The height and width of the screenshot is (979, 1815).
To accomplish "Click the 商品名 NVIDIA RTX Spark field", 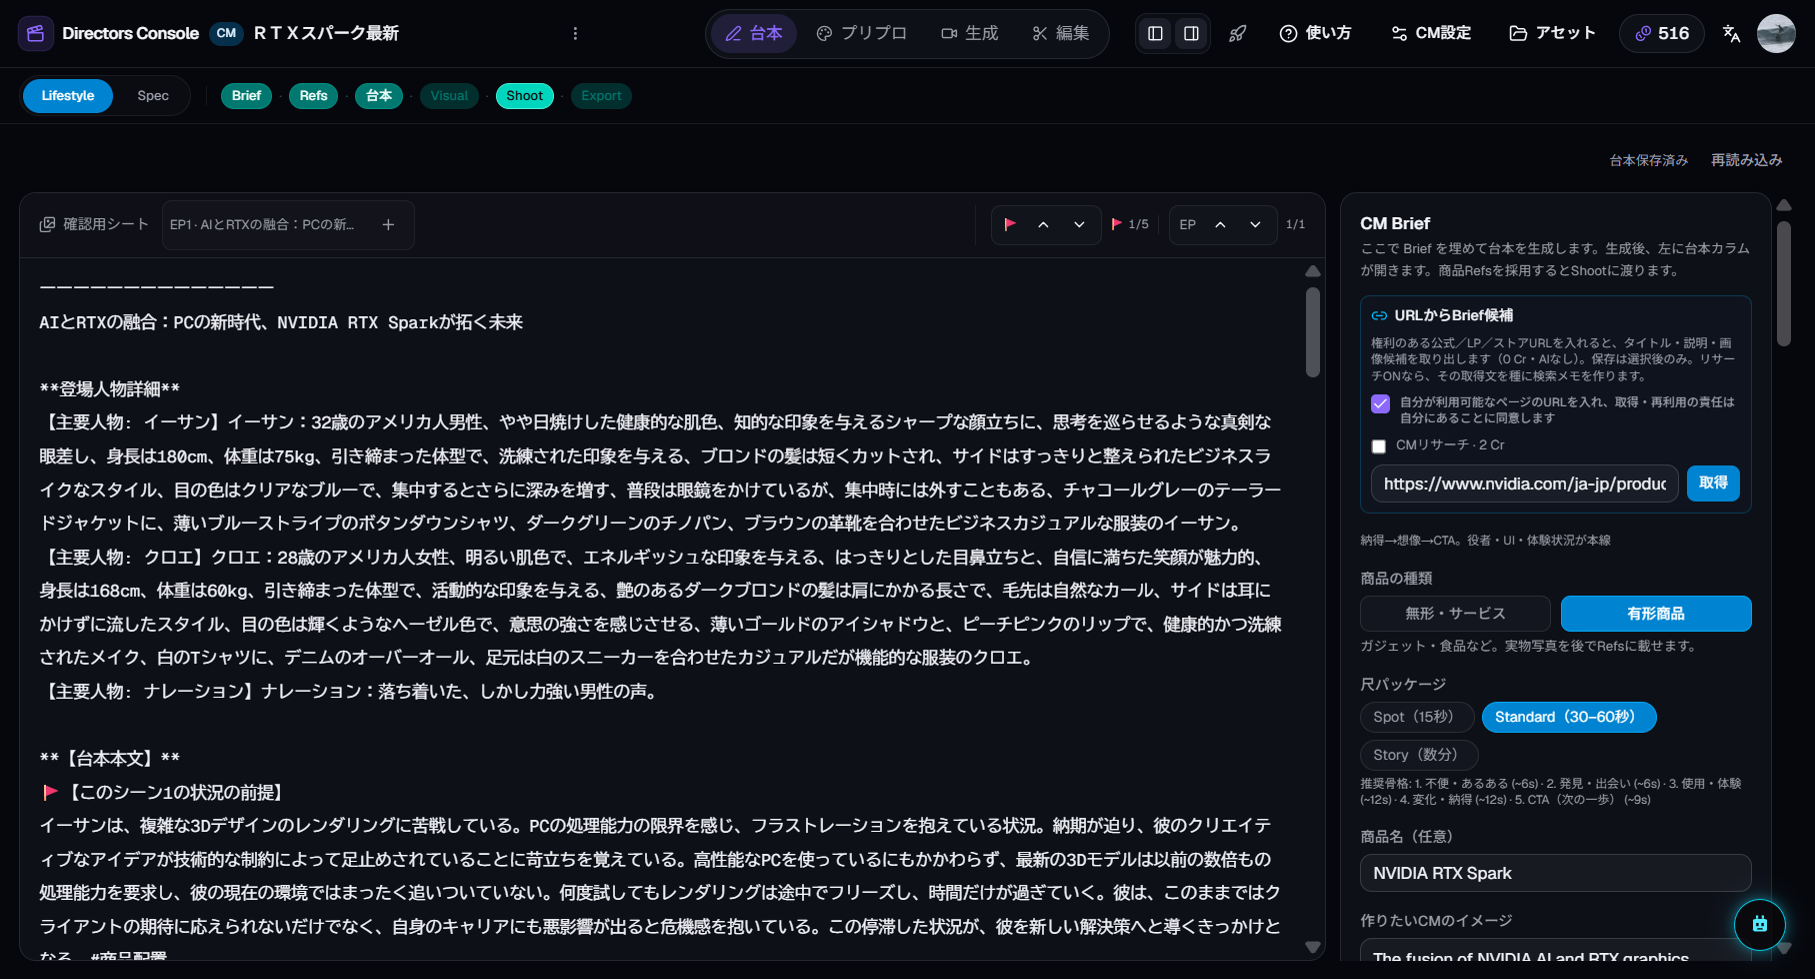I will (x=1555, y=873).
